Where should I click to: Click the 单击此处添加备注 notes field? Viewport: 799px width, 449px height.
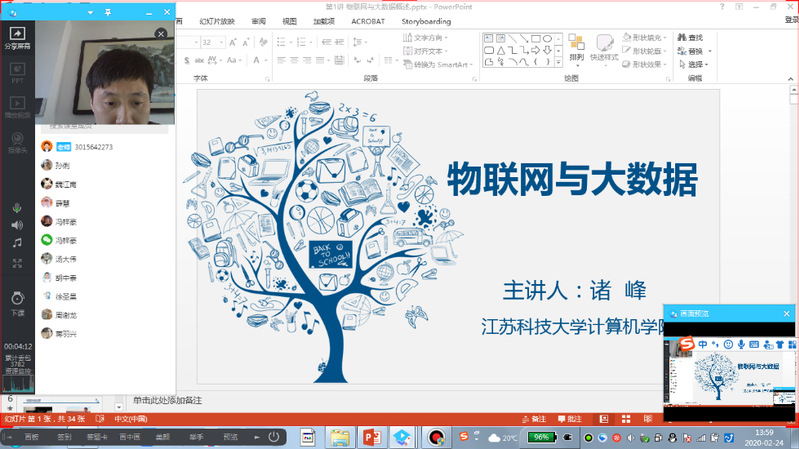pyautogui.click(x=167, y=400)
